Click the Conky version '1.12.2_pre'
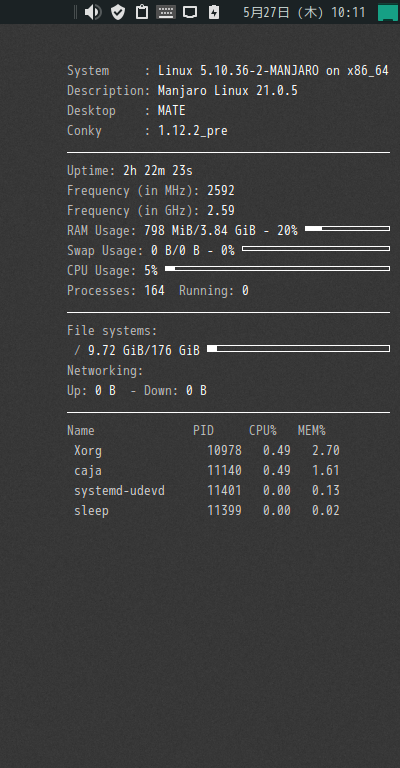The image size is (400, 768). (193, 131)
